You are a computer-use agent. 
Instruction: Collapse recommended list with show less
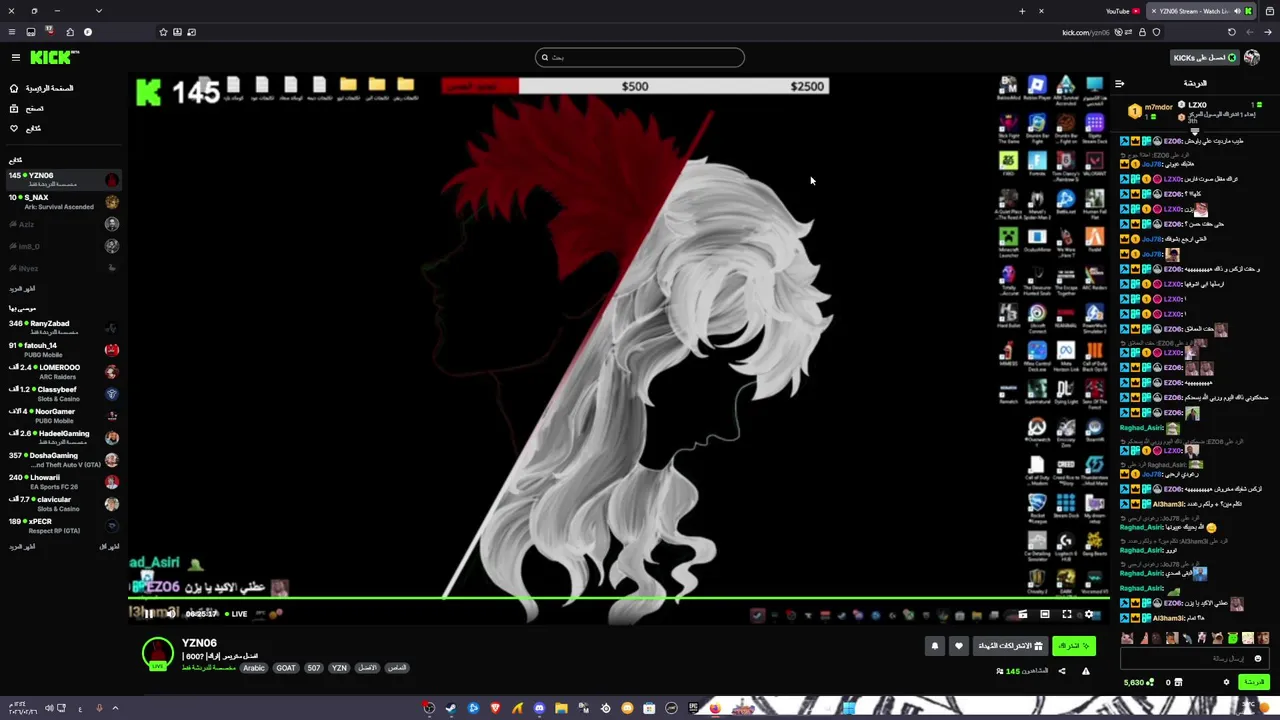coord(110,547)
